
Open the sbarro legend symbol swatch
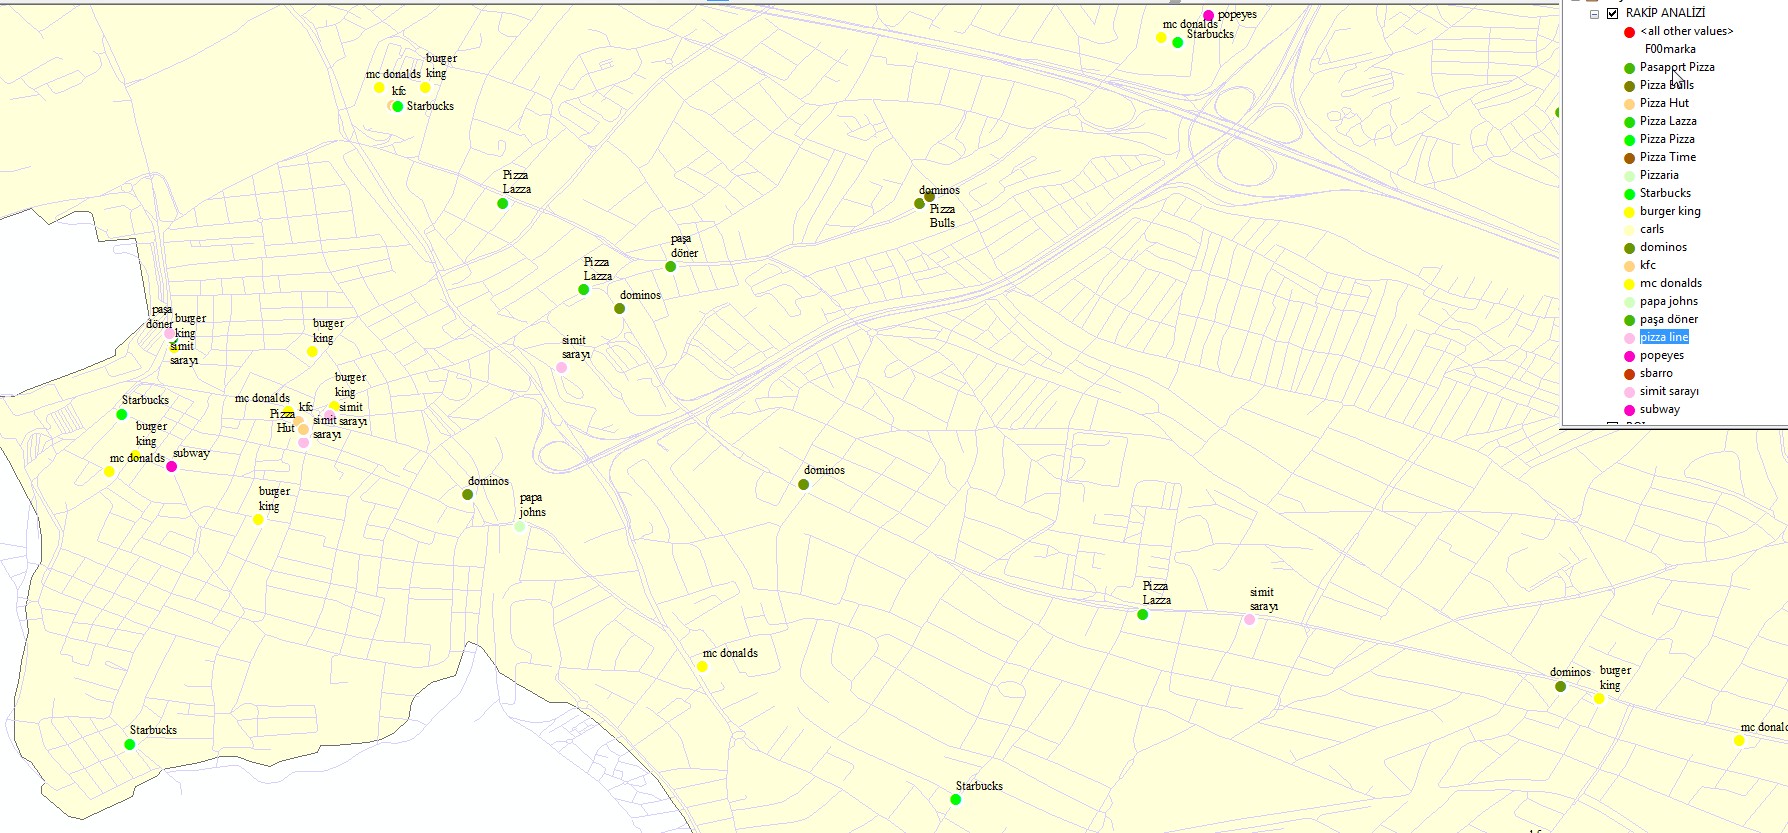point(1629,374)
